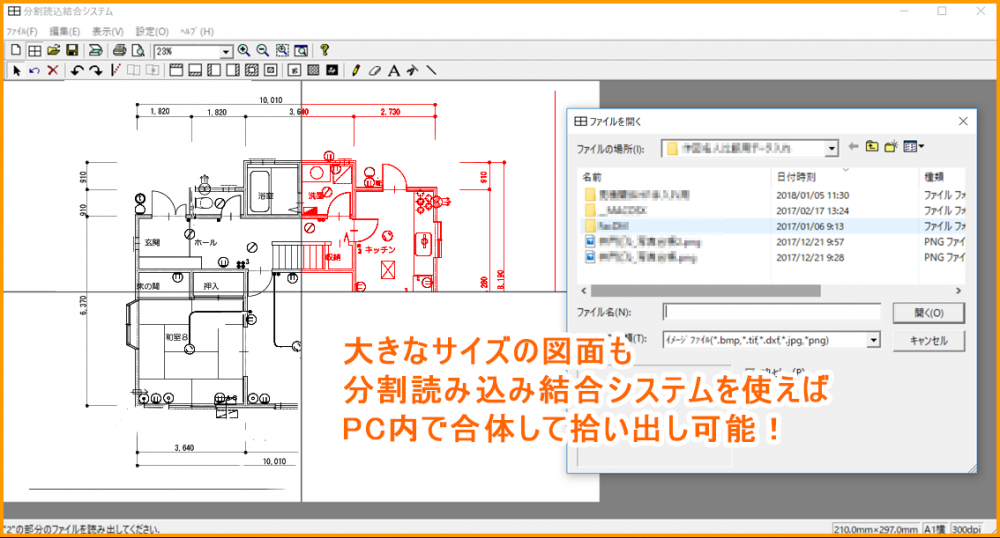The image size is (1000, 538).
Task: Create a new blank document
Action: click(16, 50)
